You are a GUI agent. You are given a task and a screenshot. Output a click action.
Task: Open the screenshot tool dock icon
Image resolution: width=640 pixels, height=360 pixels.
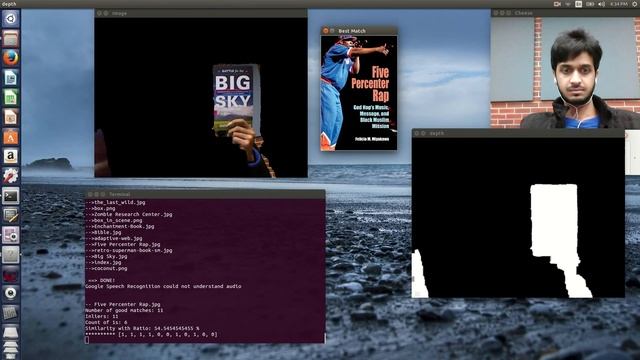11,235
